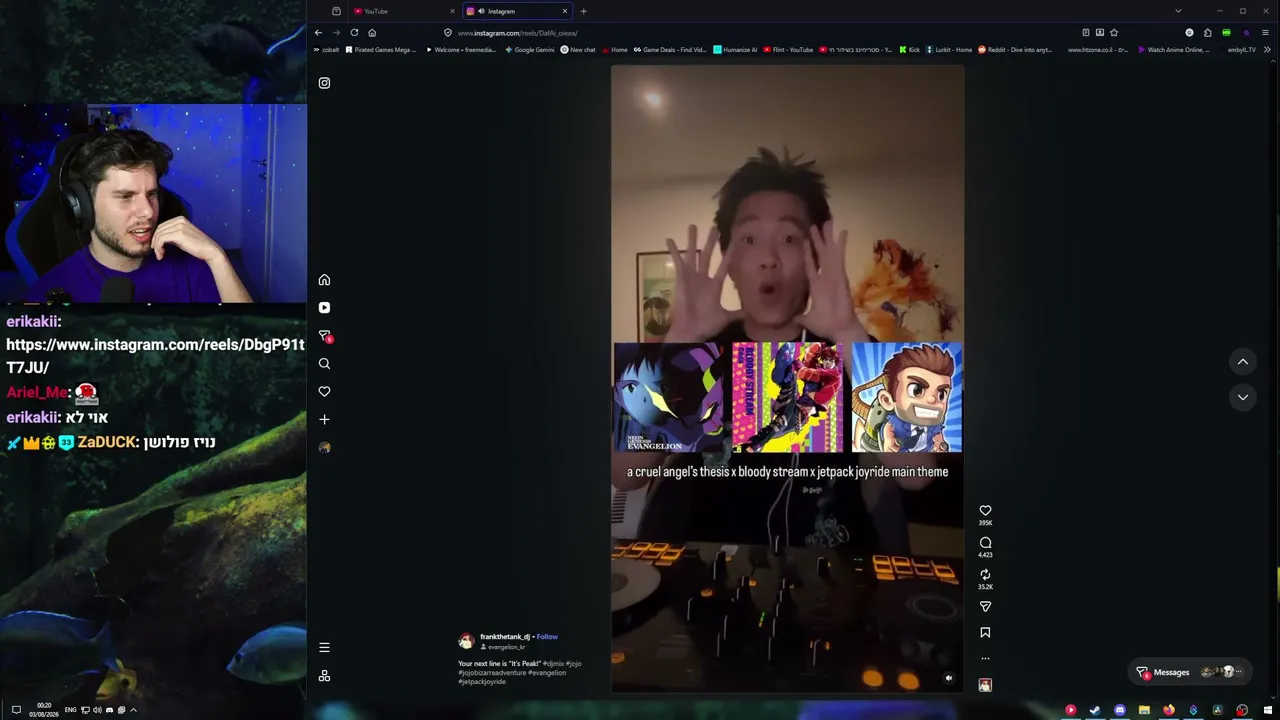Click the Instagram logo in the sidebar

324,83
